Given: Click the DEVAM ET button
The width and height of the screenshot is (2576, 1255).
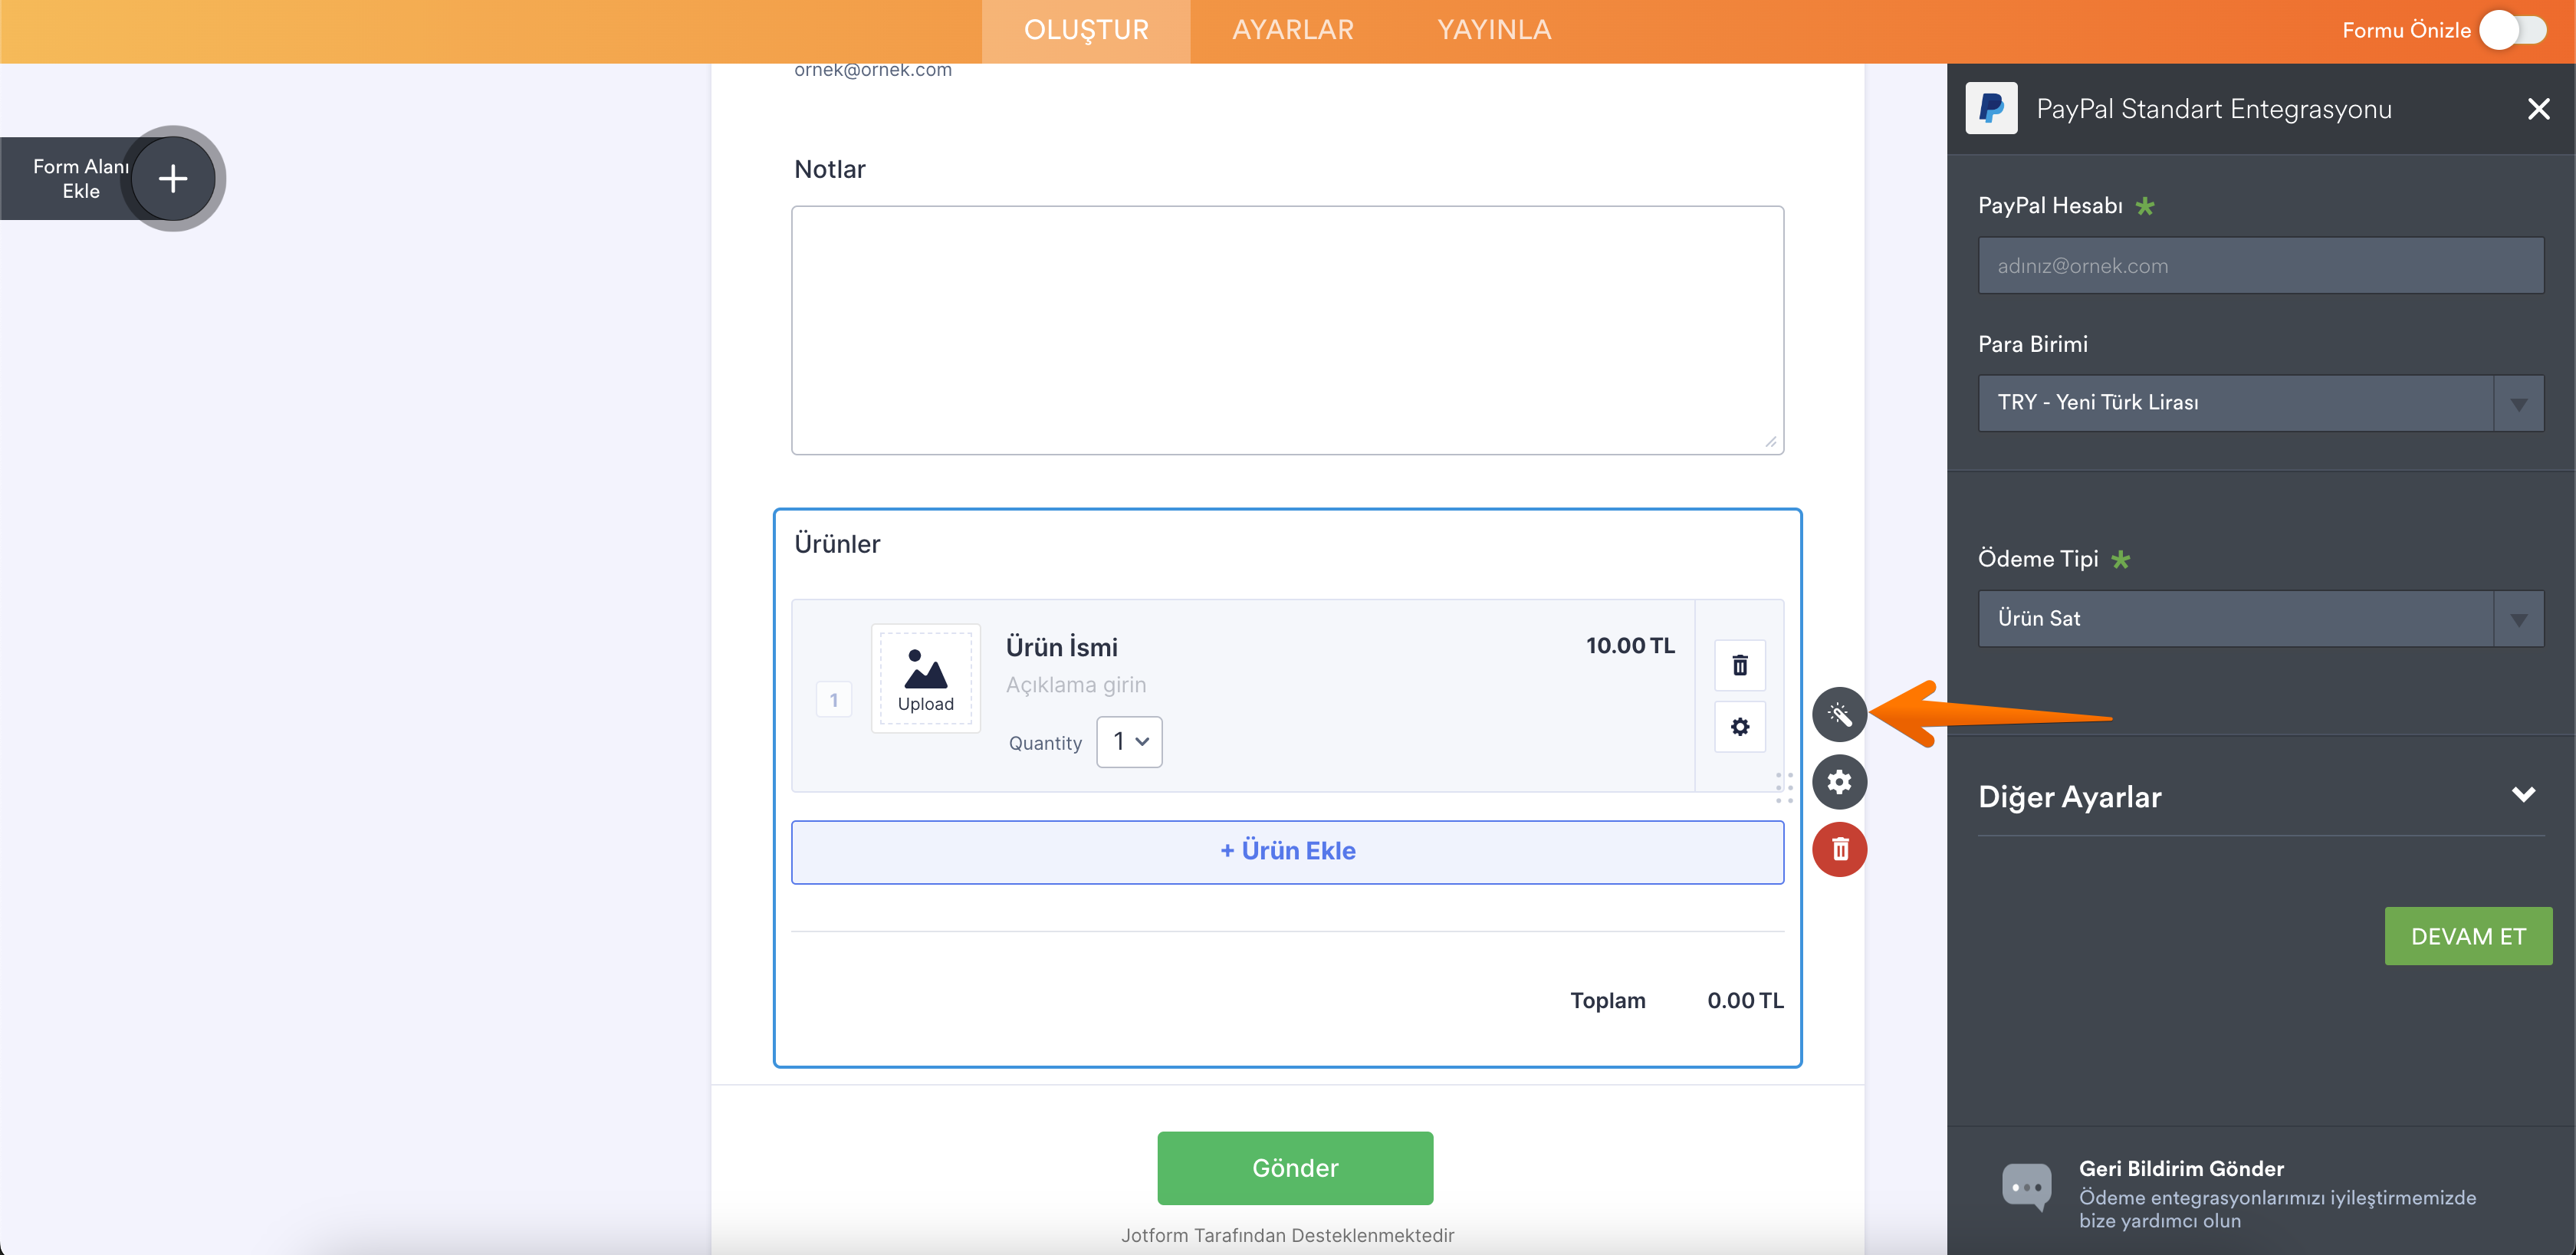Looking at the screenshot, I should coord(2467,936).
